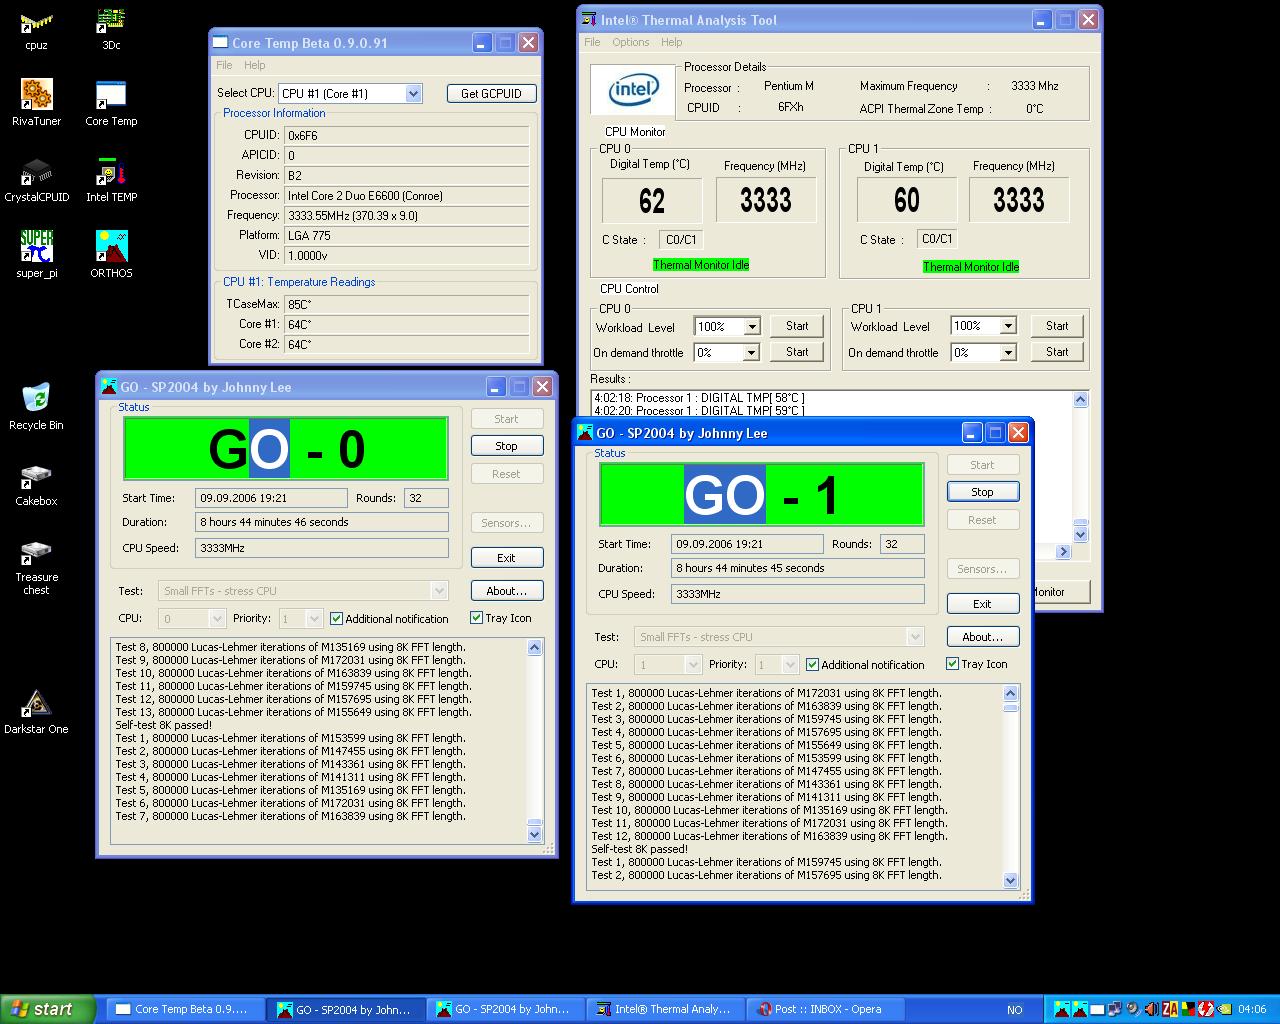1280x1024 pixels.
Task: Launch super_pi from the desktop
Action: (x=36, y=255)
